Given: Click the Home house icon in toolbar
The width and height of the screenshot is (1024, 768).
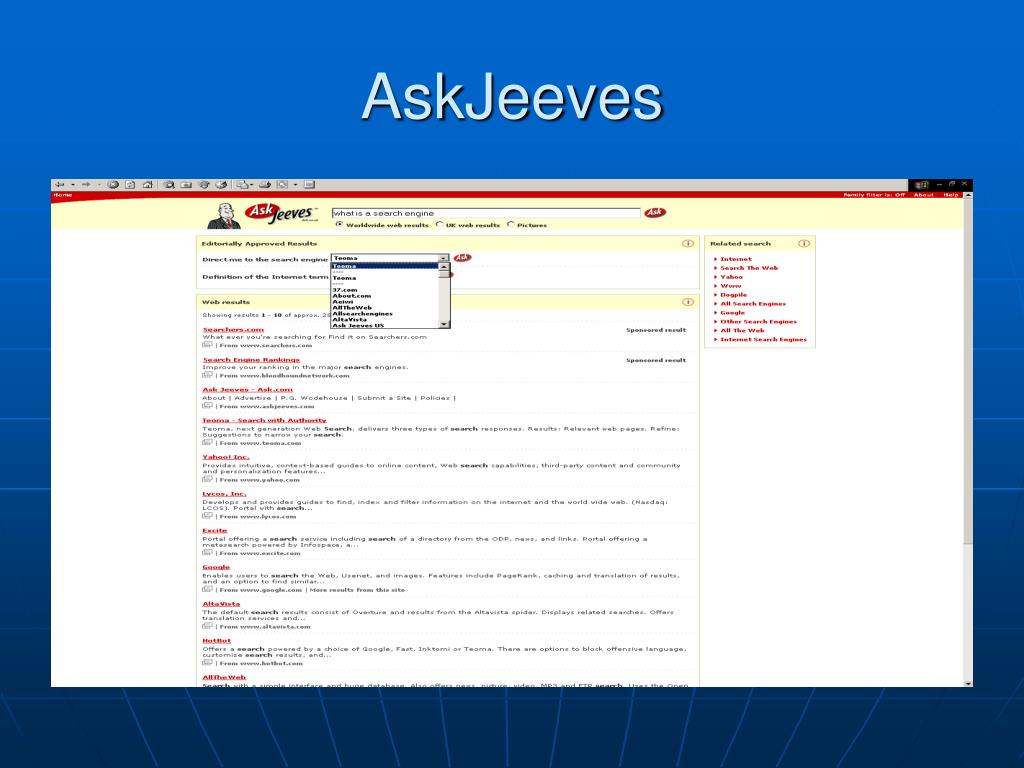Looking at the screenshot, I should (x=148, y=185).
